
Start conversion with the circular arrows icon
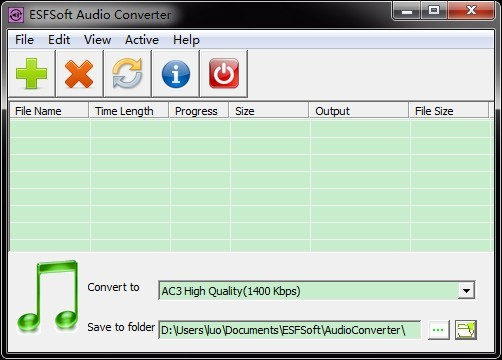(127, 74)
